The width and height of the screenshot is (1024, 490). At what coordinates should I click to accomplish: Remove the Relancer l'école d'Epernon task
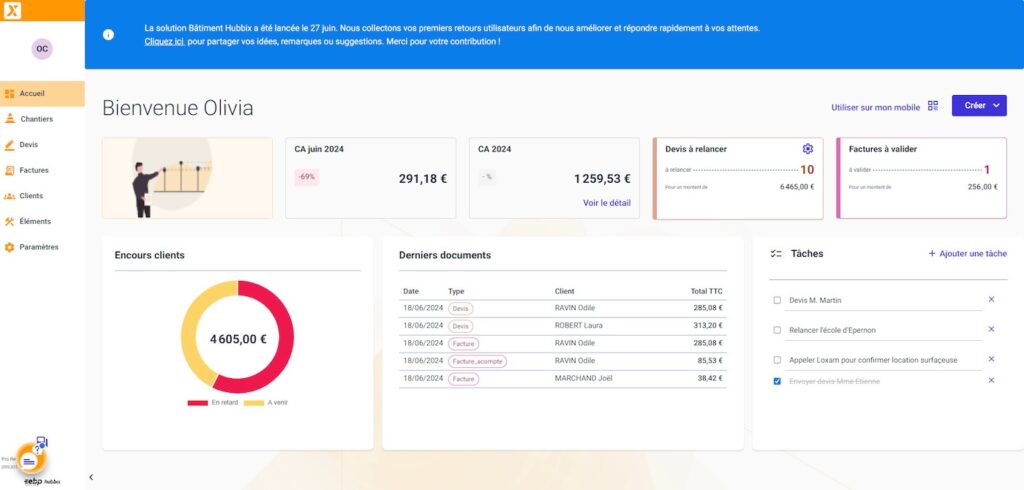pyautogui.click(x=991, y=329)
